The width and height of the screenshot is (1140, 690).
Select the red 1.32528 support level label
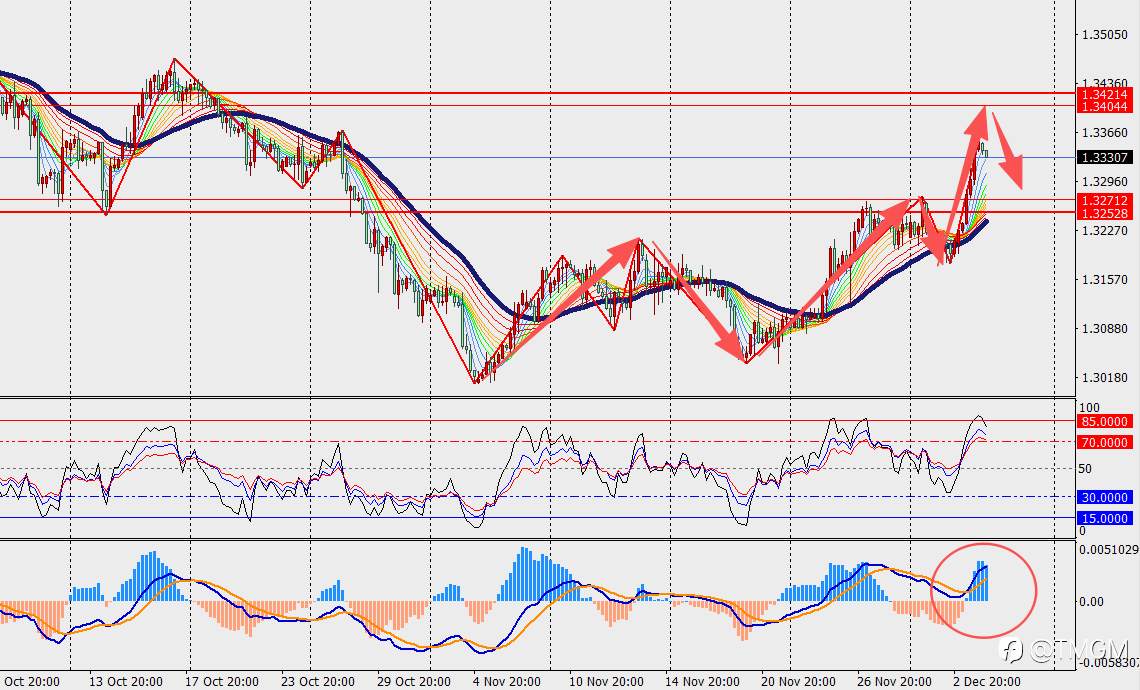coord(1104,213)
